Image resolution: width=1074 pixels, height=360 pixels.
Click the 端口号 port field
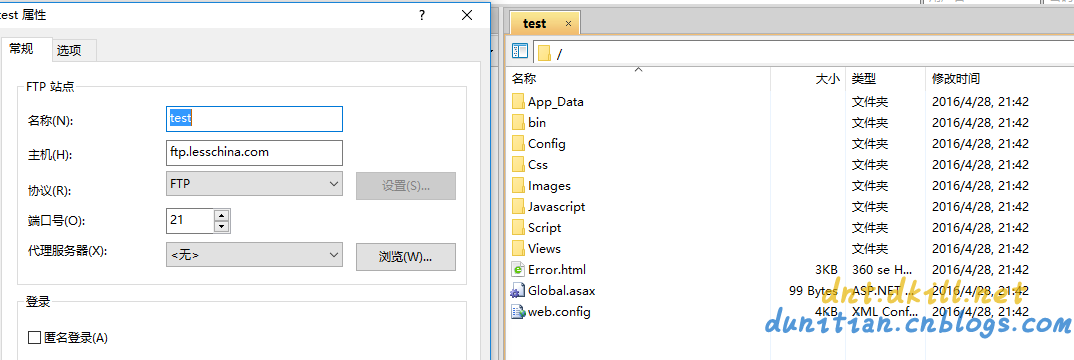click(190, 220)
